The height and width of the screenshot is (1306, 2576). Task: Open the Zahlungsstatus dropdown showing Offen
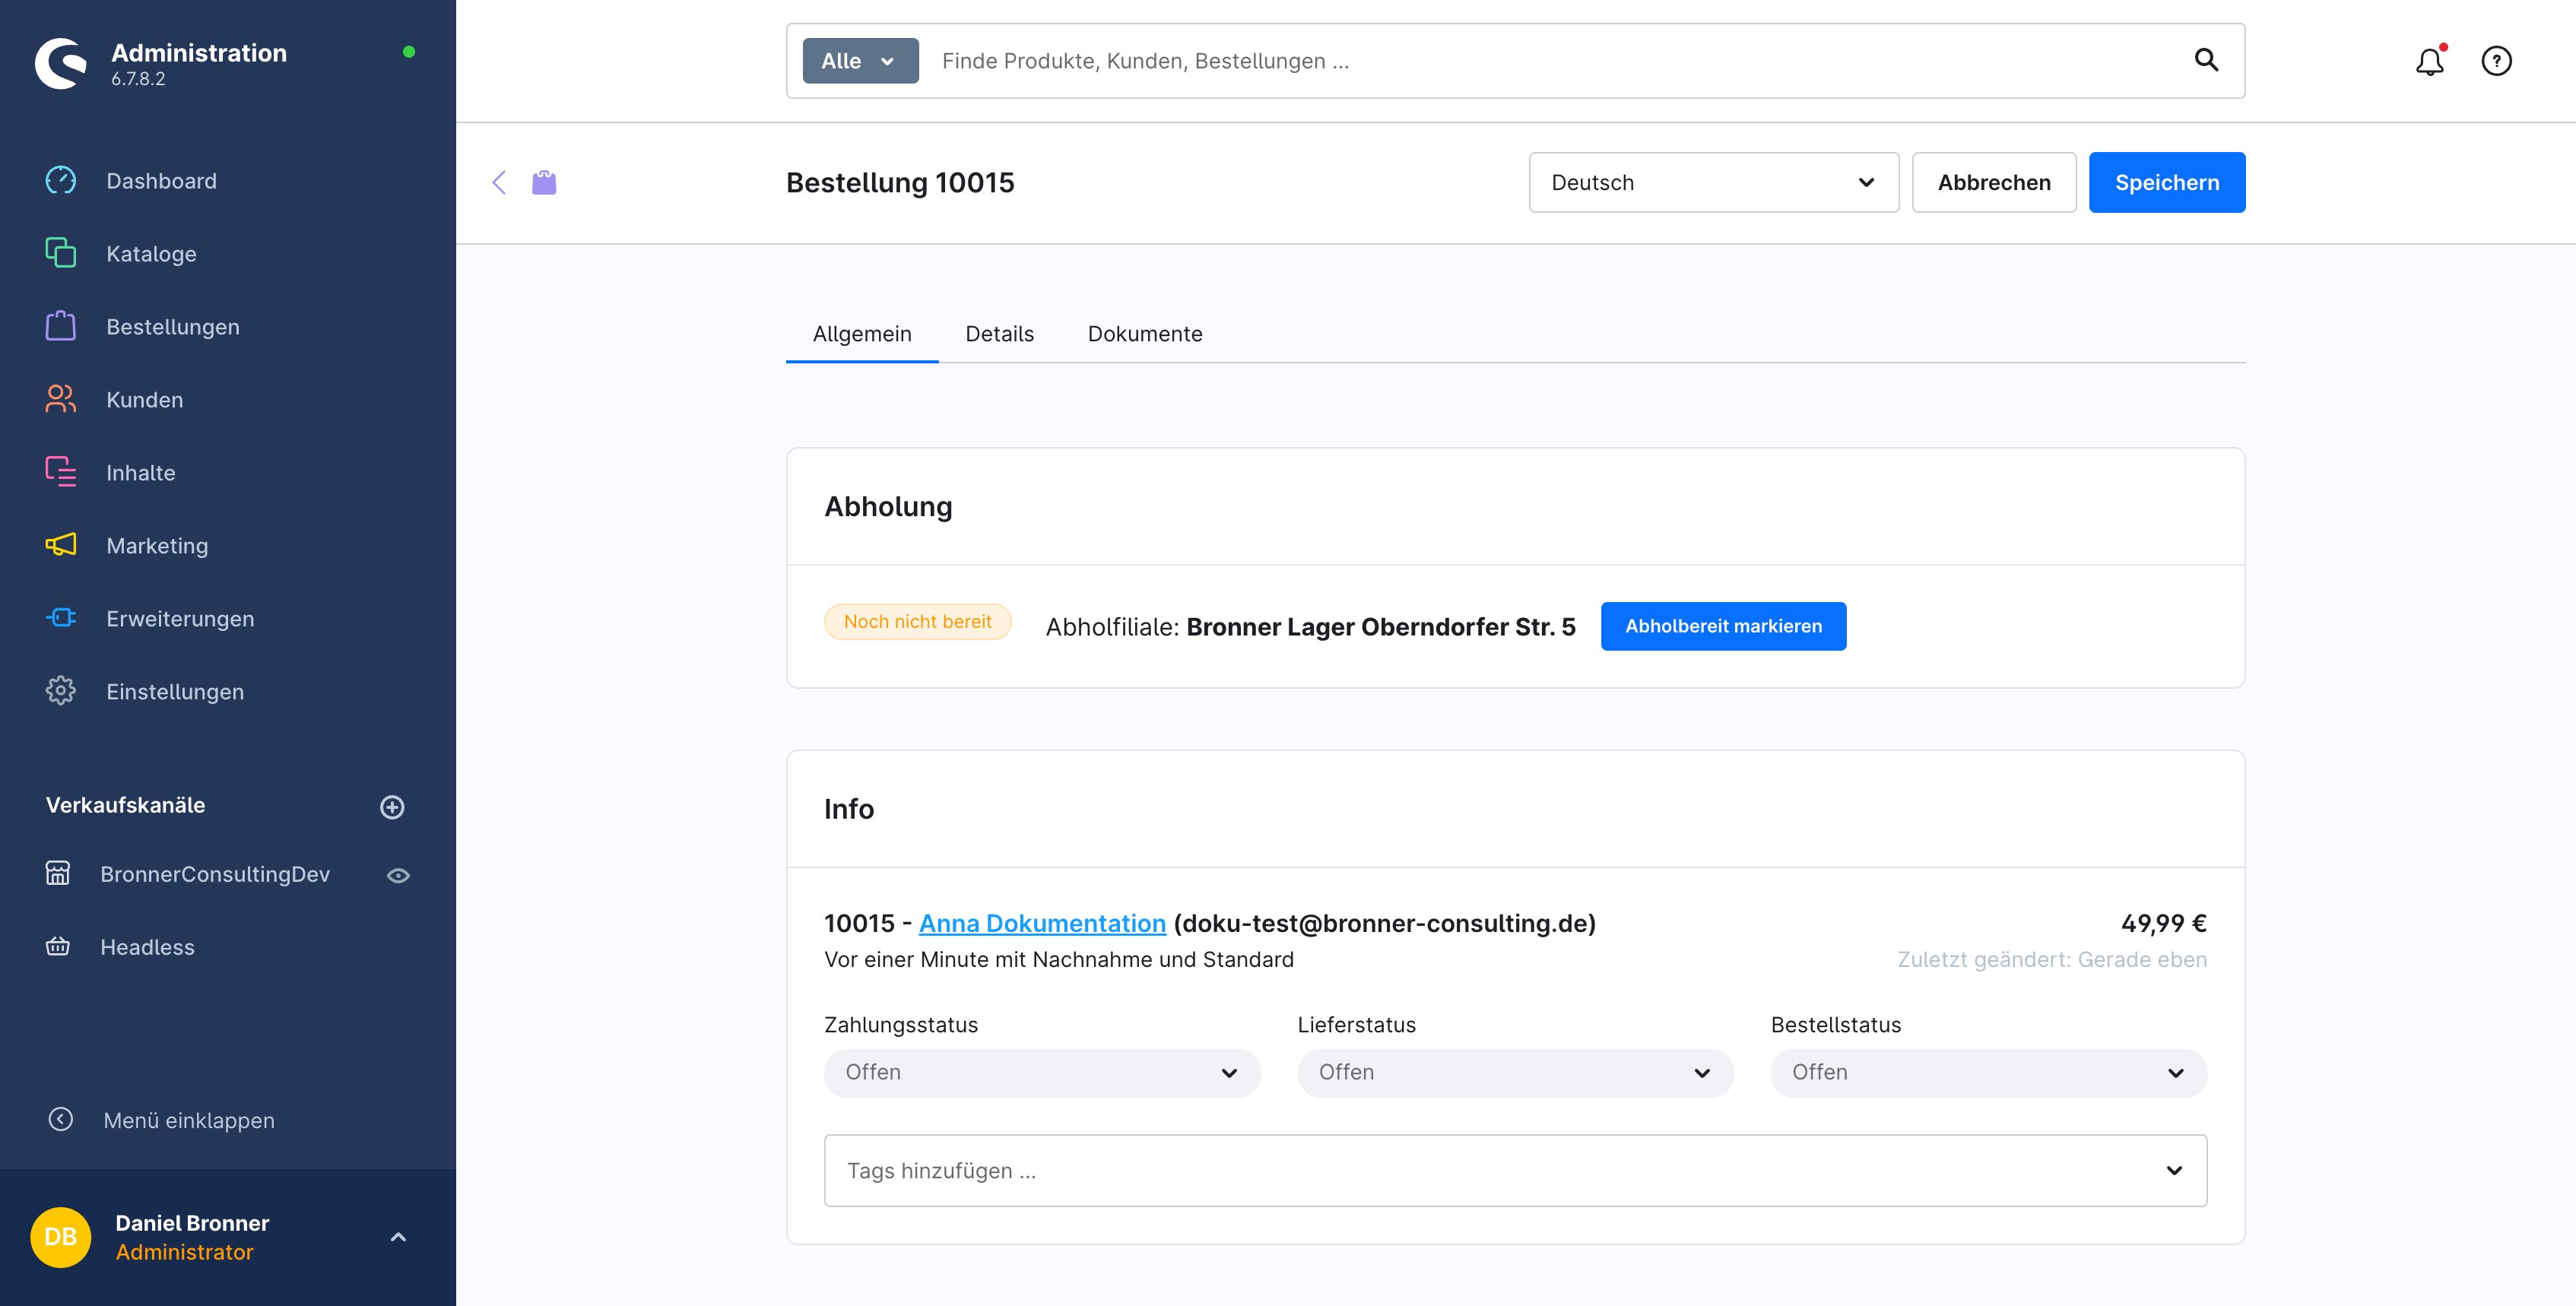(x=1041, y=1072)
